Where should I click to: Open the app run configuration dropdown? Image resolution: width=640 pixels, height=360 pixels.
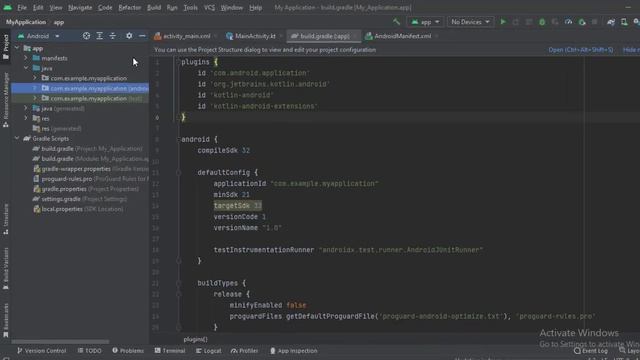coord(425,22)
